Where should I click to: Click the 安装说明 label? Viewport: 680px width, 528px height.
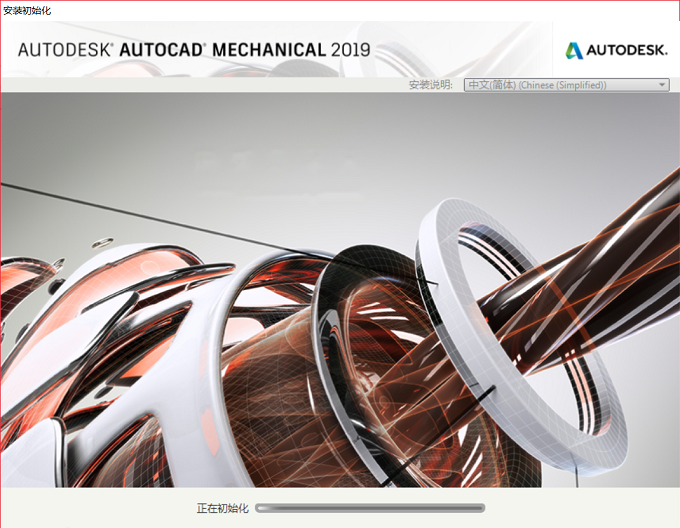coord(431,85)
